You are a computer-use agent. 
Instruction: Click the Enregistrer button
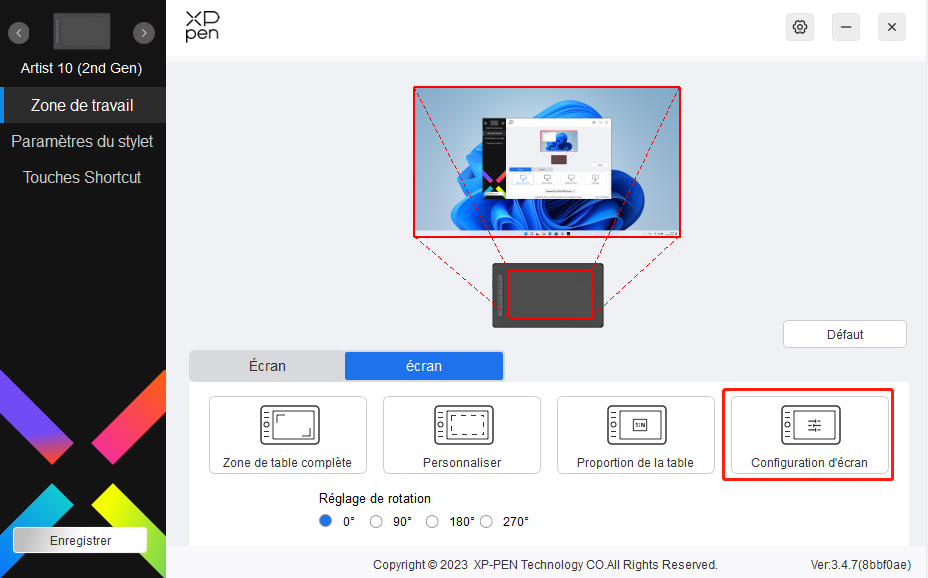coord(80,540)
